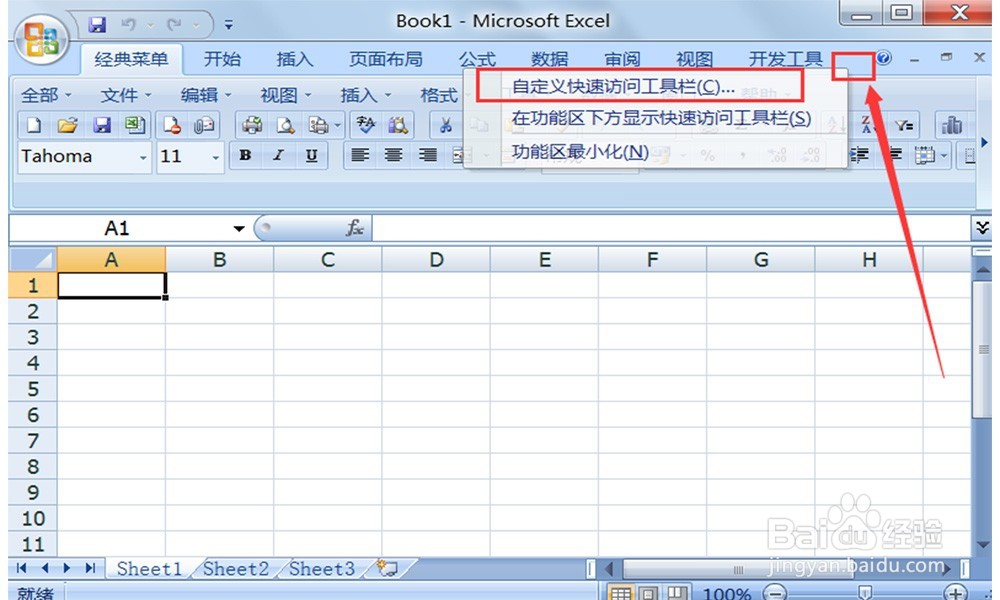Click the permission restricted document icon
The width and height of the screenshot is (1000, 600).
click(x=171, y=125)
